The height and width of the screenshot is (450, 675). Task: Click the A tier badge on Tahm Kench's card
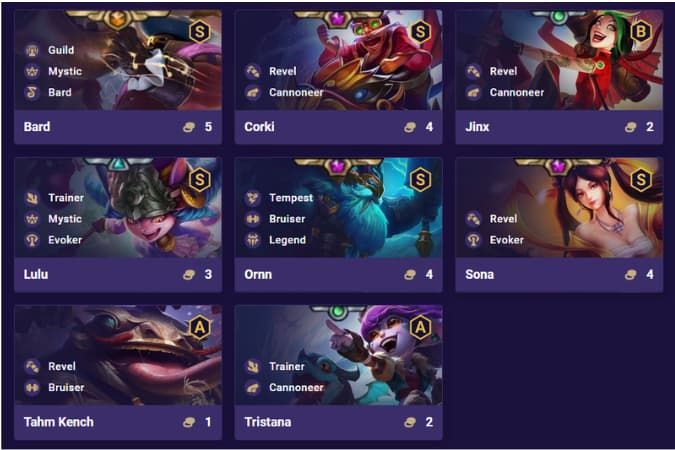click(200, 328)
